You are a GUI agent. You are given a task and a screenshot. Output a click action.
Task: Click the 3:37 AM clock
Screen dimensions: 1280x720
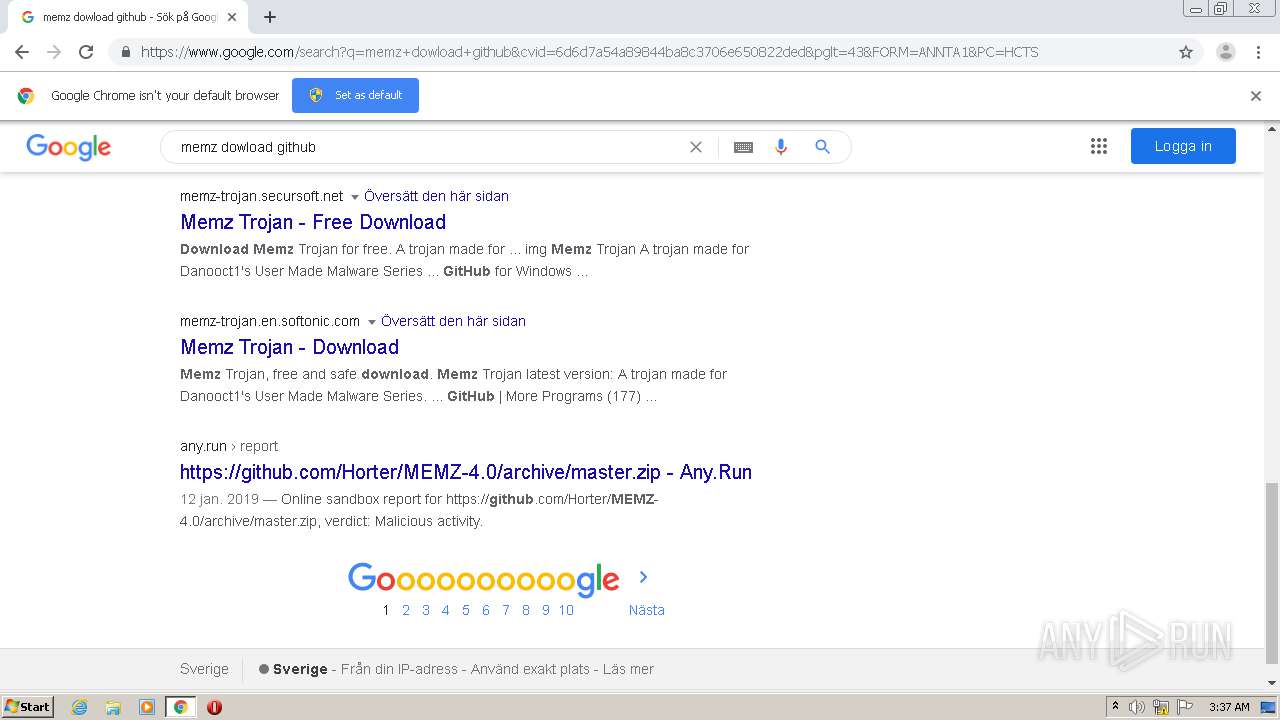tap(1229, 707)
